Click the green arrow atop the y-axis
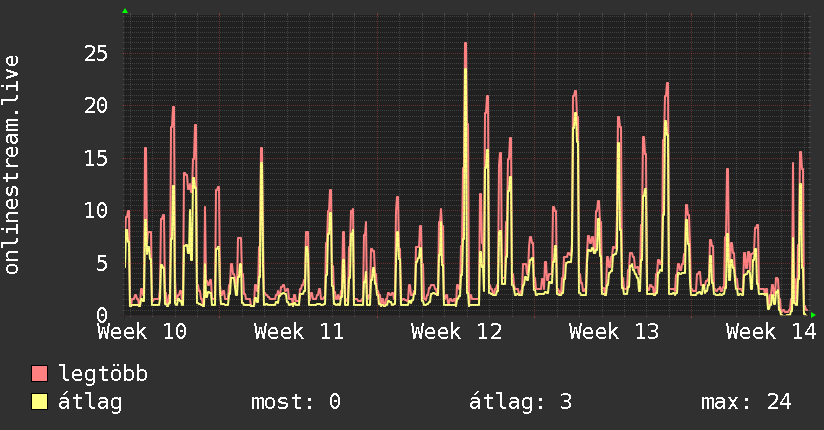The width and height of the screenshot is (824, 430). click(125, 11)
